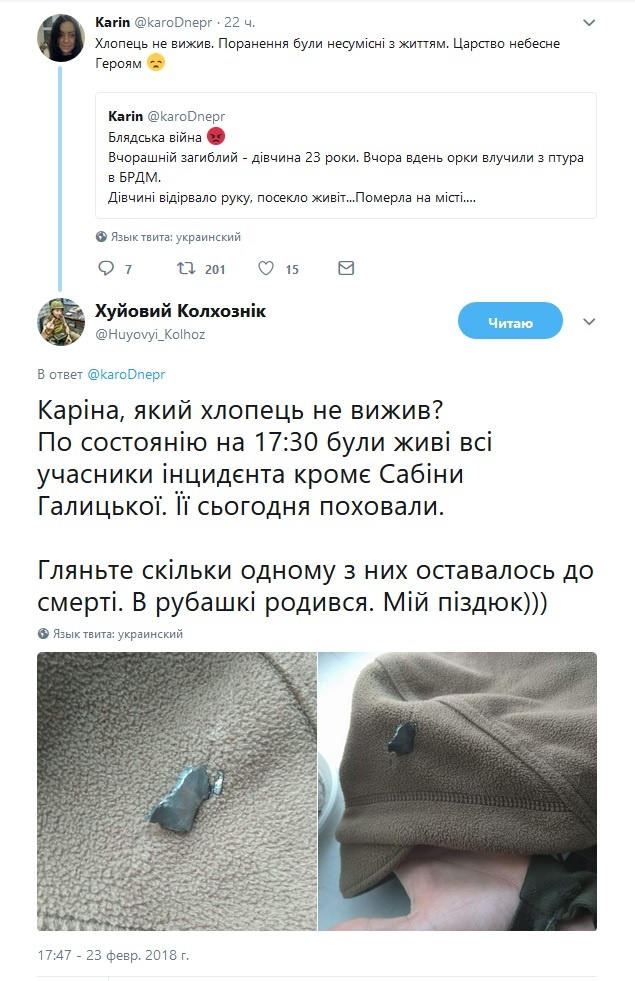The width and height of the screenshot is (635, 981).
Task: Open left photo of metal fragment
Action: (x=177, y=791)
